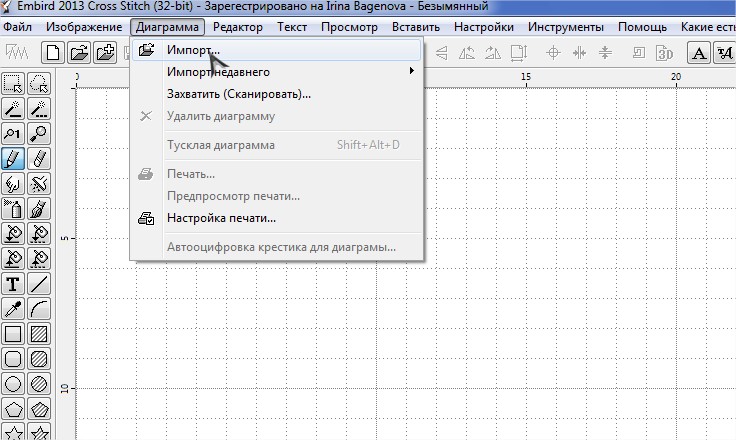Choose the filled circle shape tool
Viewport: 736px width, 440px height.
click(x=40, y=384)
